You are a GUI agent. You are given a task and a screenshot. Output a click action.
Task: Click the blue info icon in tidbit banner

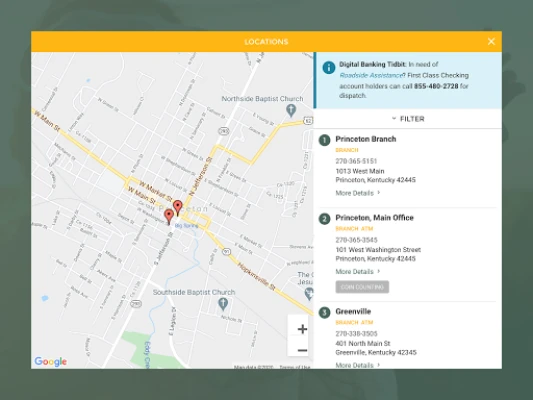coord(329,68)
